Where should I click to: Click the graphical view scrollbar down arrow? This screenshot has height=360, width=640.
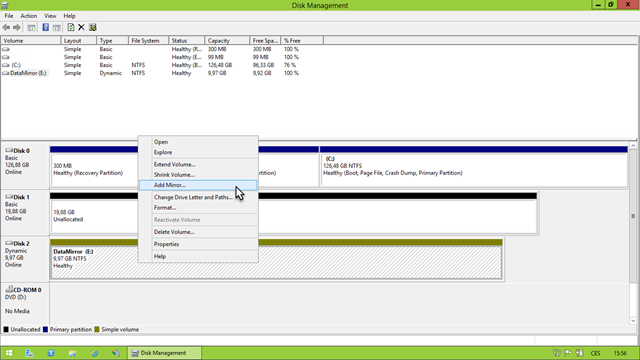pos(633,321)
